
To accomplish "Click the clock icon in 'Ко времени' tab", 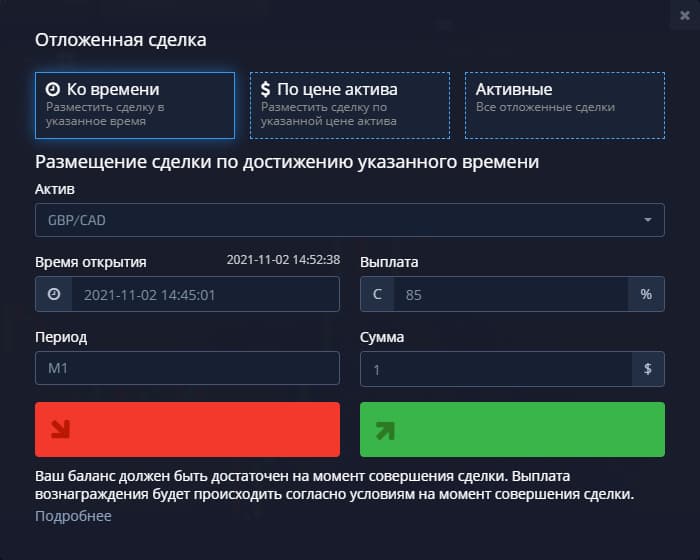I will [53, 89].
